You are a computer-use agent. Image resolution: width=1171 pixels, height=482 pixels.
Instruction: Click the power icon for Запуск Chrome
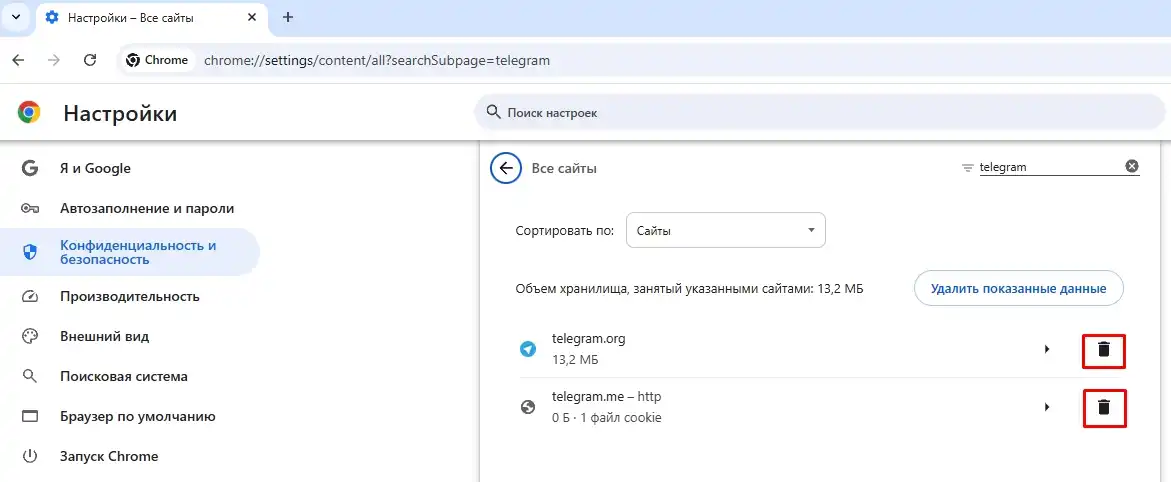[x=30, y=456]
